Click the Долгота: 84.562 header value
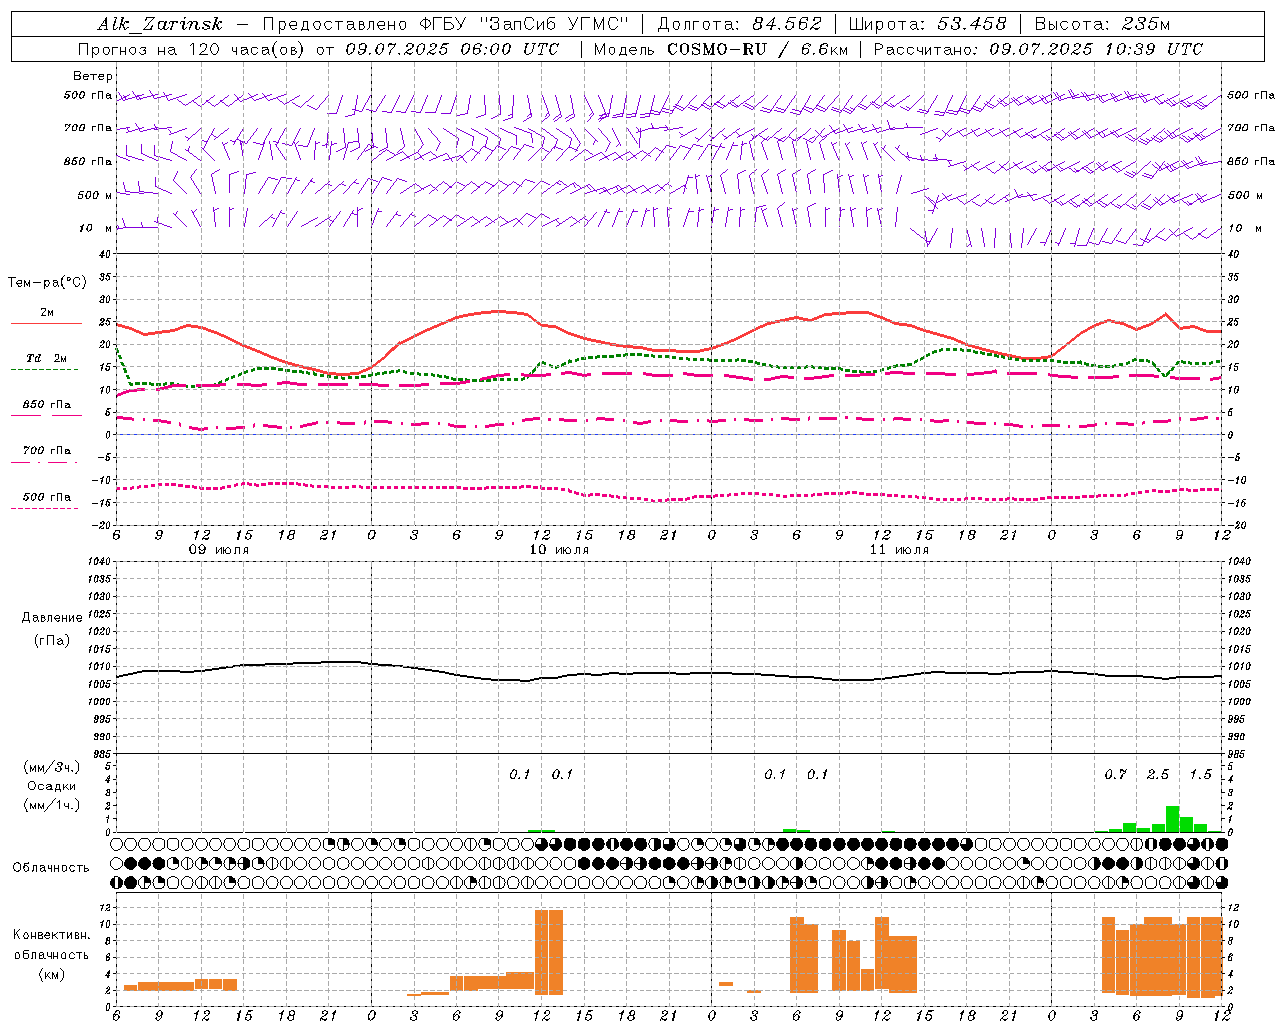This screenshot has height=1024, width=1280. pyautogui.click(x=739, y=24)
